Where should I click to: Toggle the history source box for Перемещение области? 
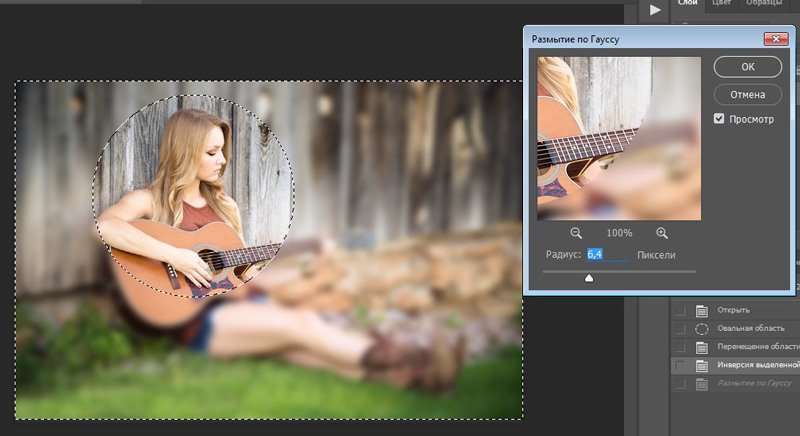680,347
